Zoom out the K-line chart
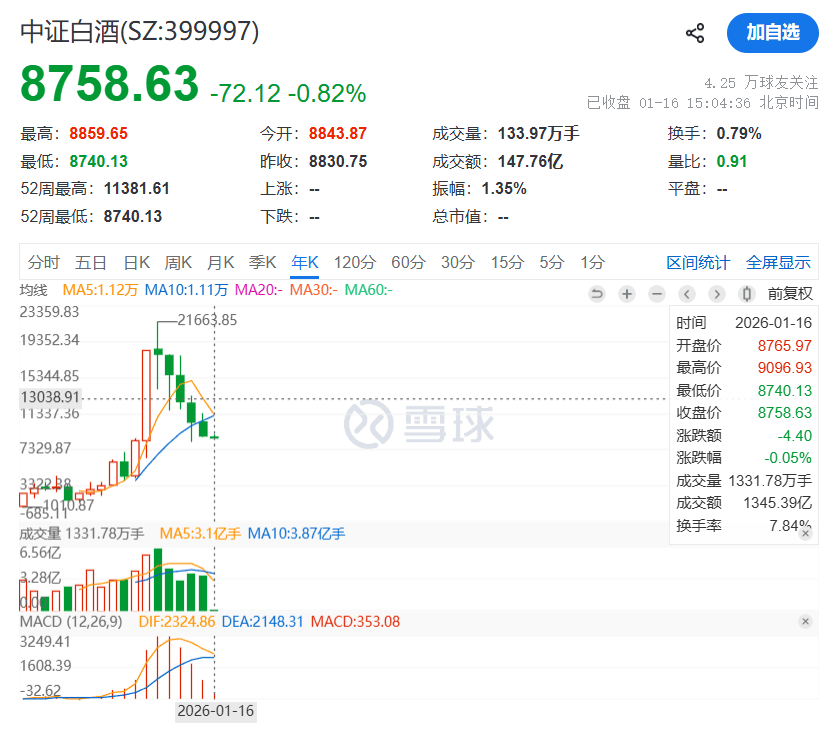Viewport: 831px width, 730px height. 657,294
